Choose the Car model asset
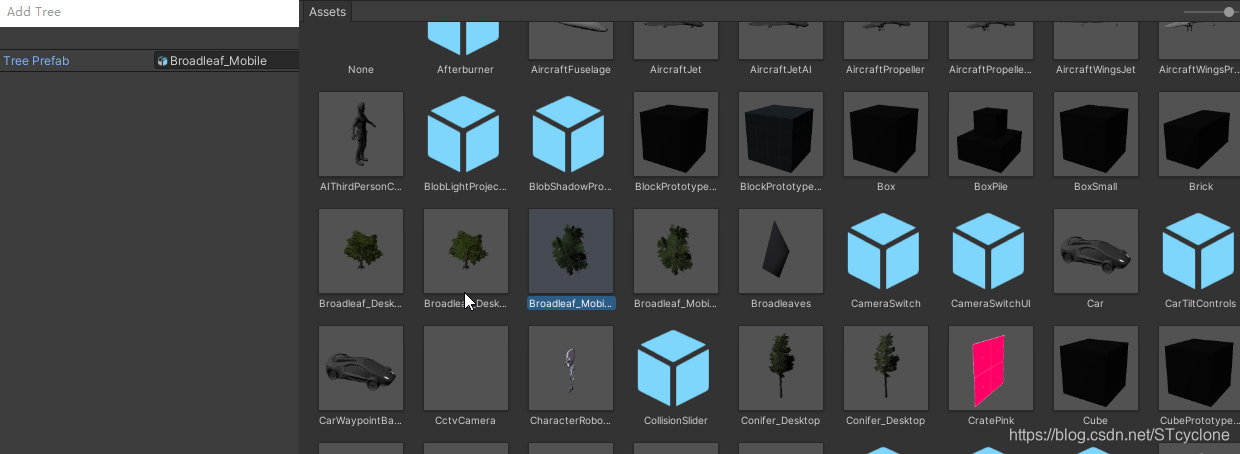The width and height of the screenshot is (1240, 454). [x=1095, y=251]
